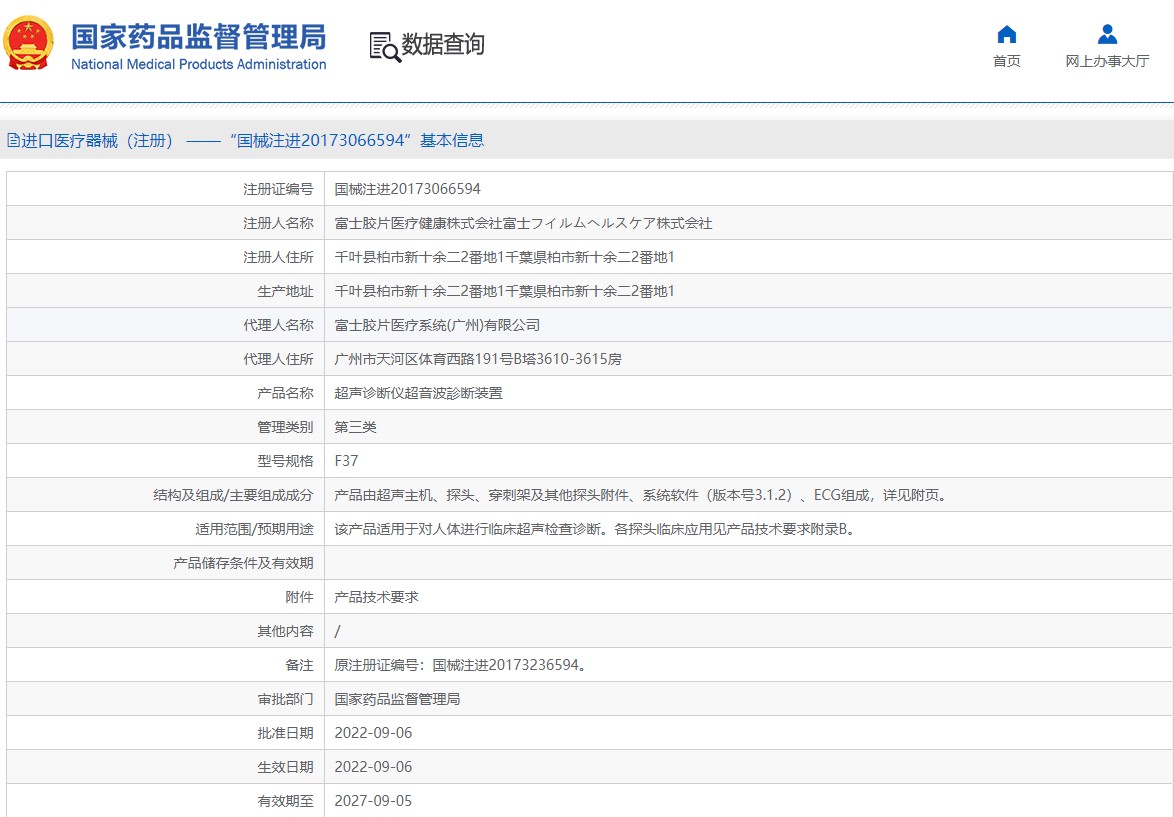Select structure description 产品由超声主机 text
The image size is (1174, 817).
coord(642,495)
